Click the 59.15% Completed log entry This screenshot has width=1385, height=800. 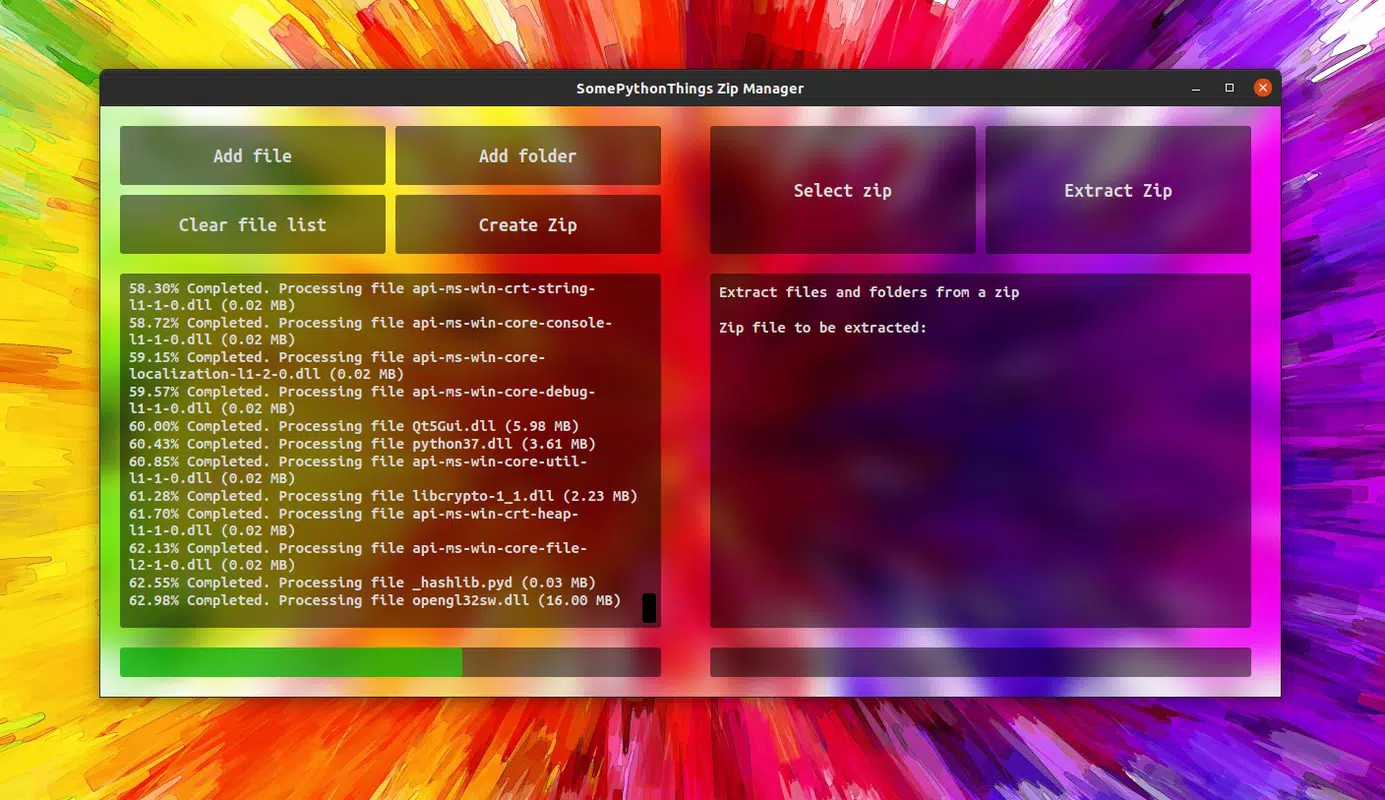pos(337,365)
